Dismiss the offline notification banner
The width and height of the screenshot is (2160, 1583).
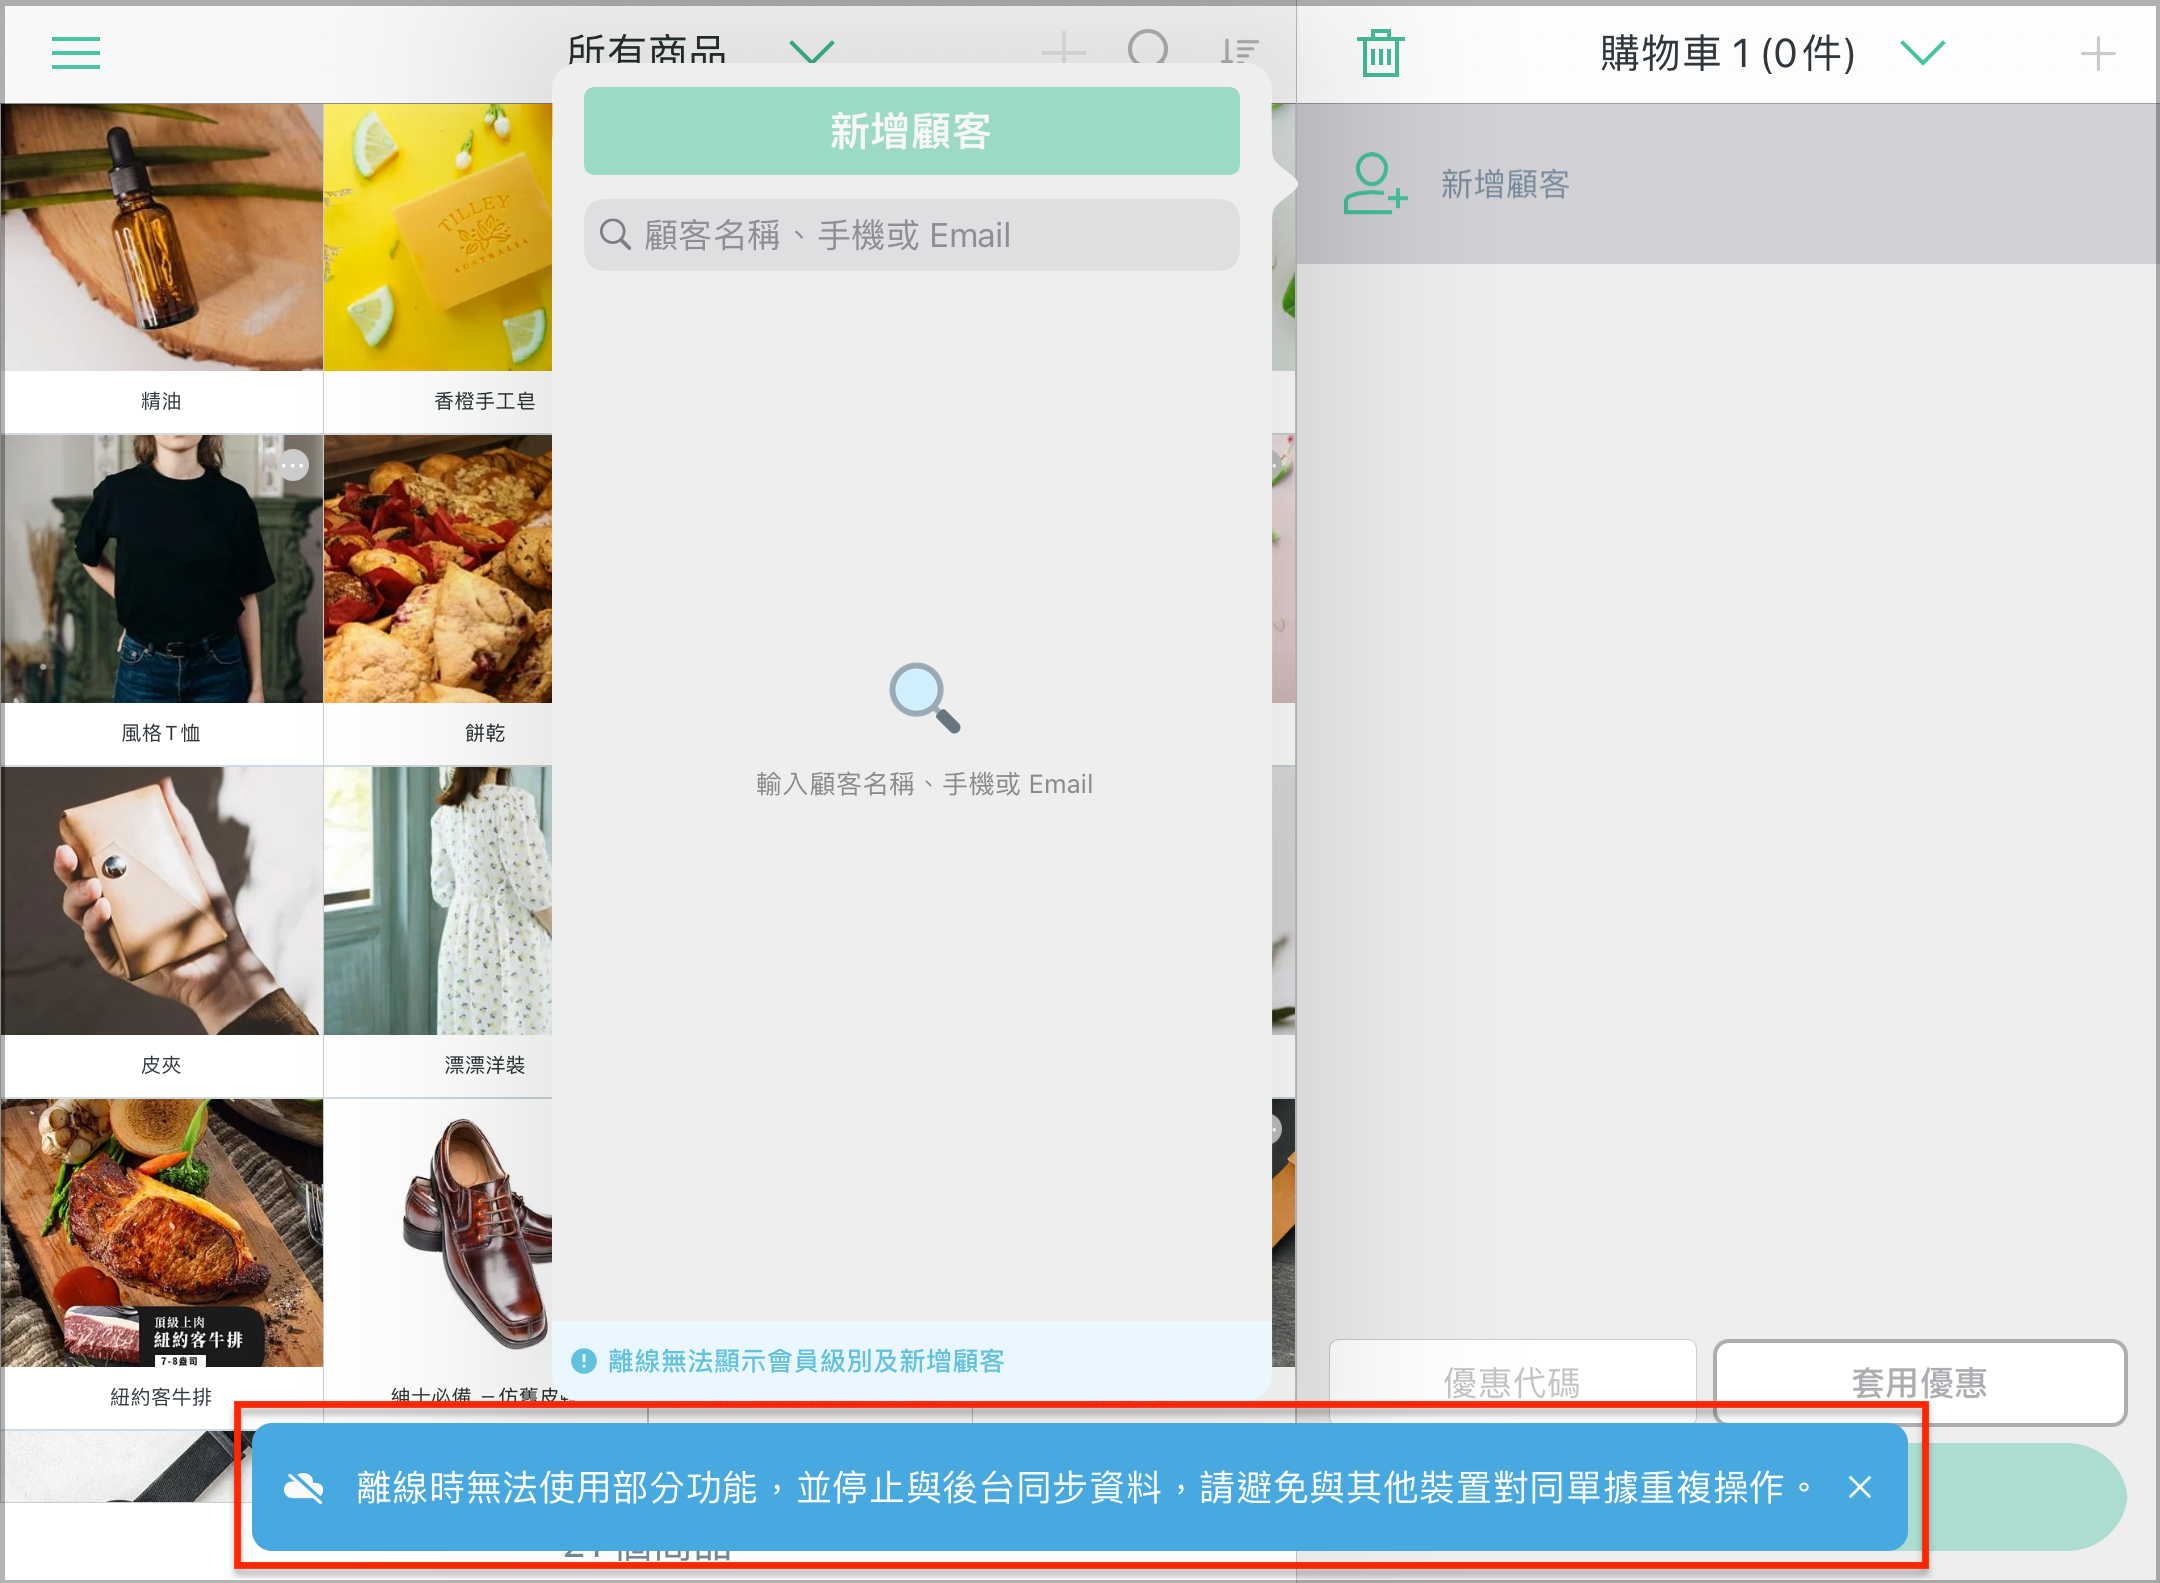pos(1860,1487)
